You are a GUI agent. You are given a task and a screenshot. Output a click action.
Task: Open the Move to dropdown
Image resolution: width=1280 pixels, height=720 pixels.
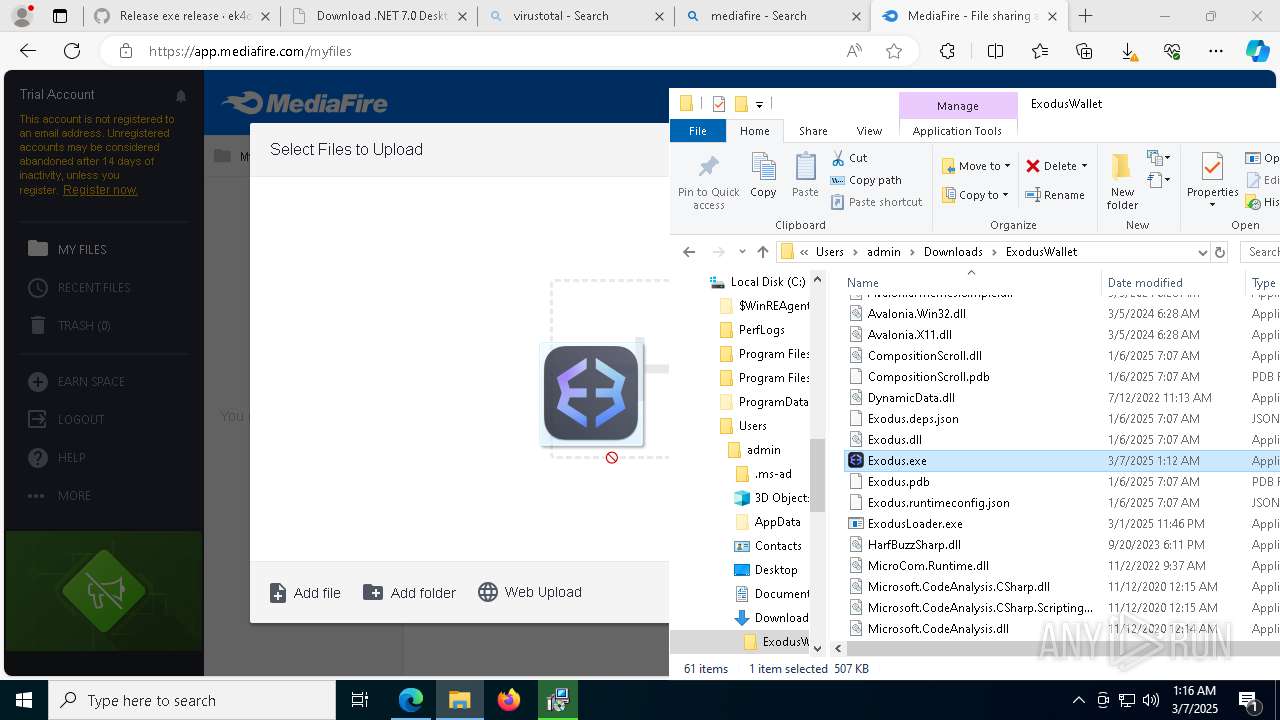[x=1007, y=166]
